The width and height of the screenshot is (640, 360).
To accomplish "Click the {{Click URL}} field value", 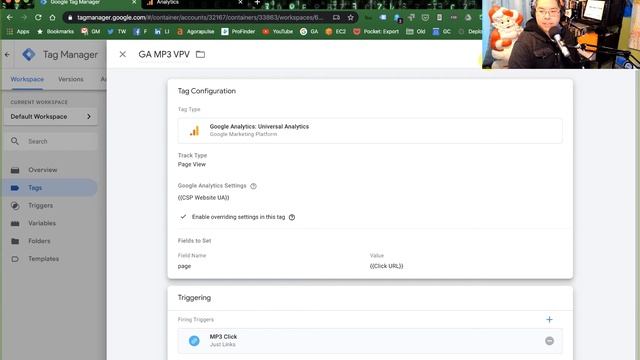I will point(386,266).
